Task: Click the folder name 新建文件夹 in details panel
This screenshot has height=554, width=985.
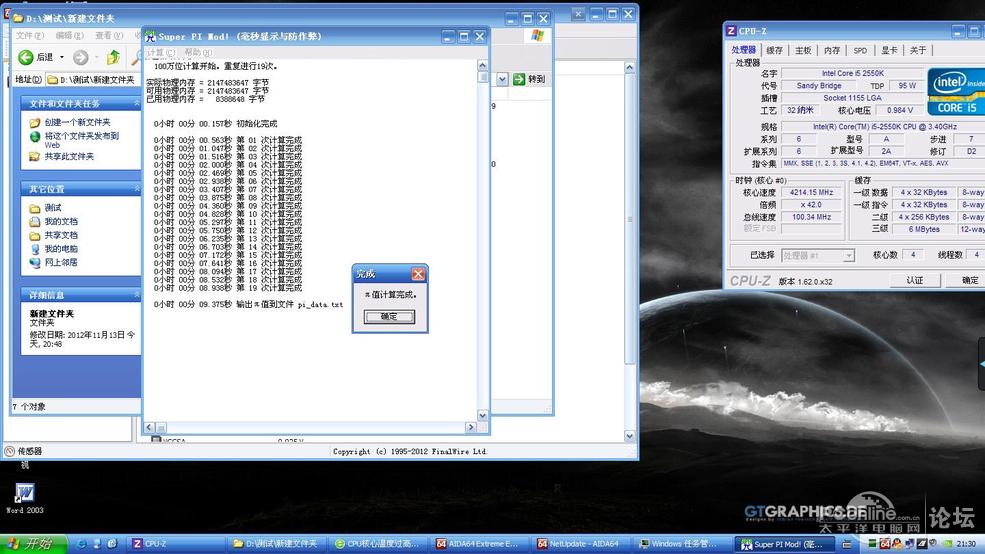Action: pos(52,313)
